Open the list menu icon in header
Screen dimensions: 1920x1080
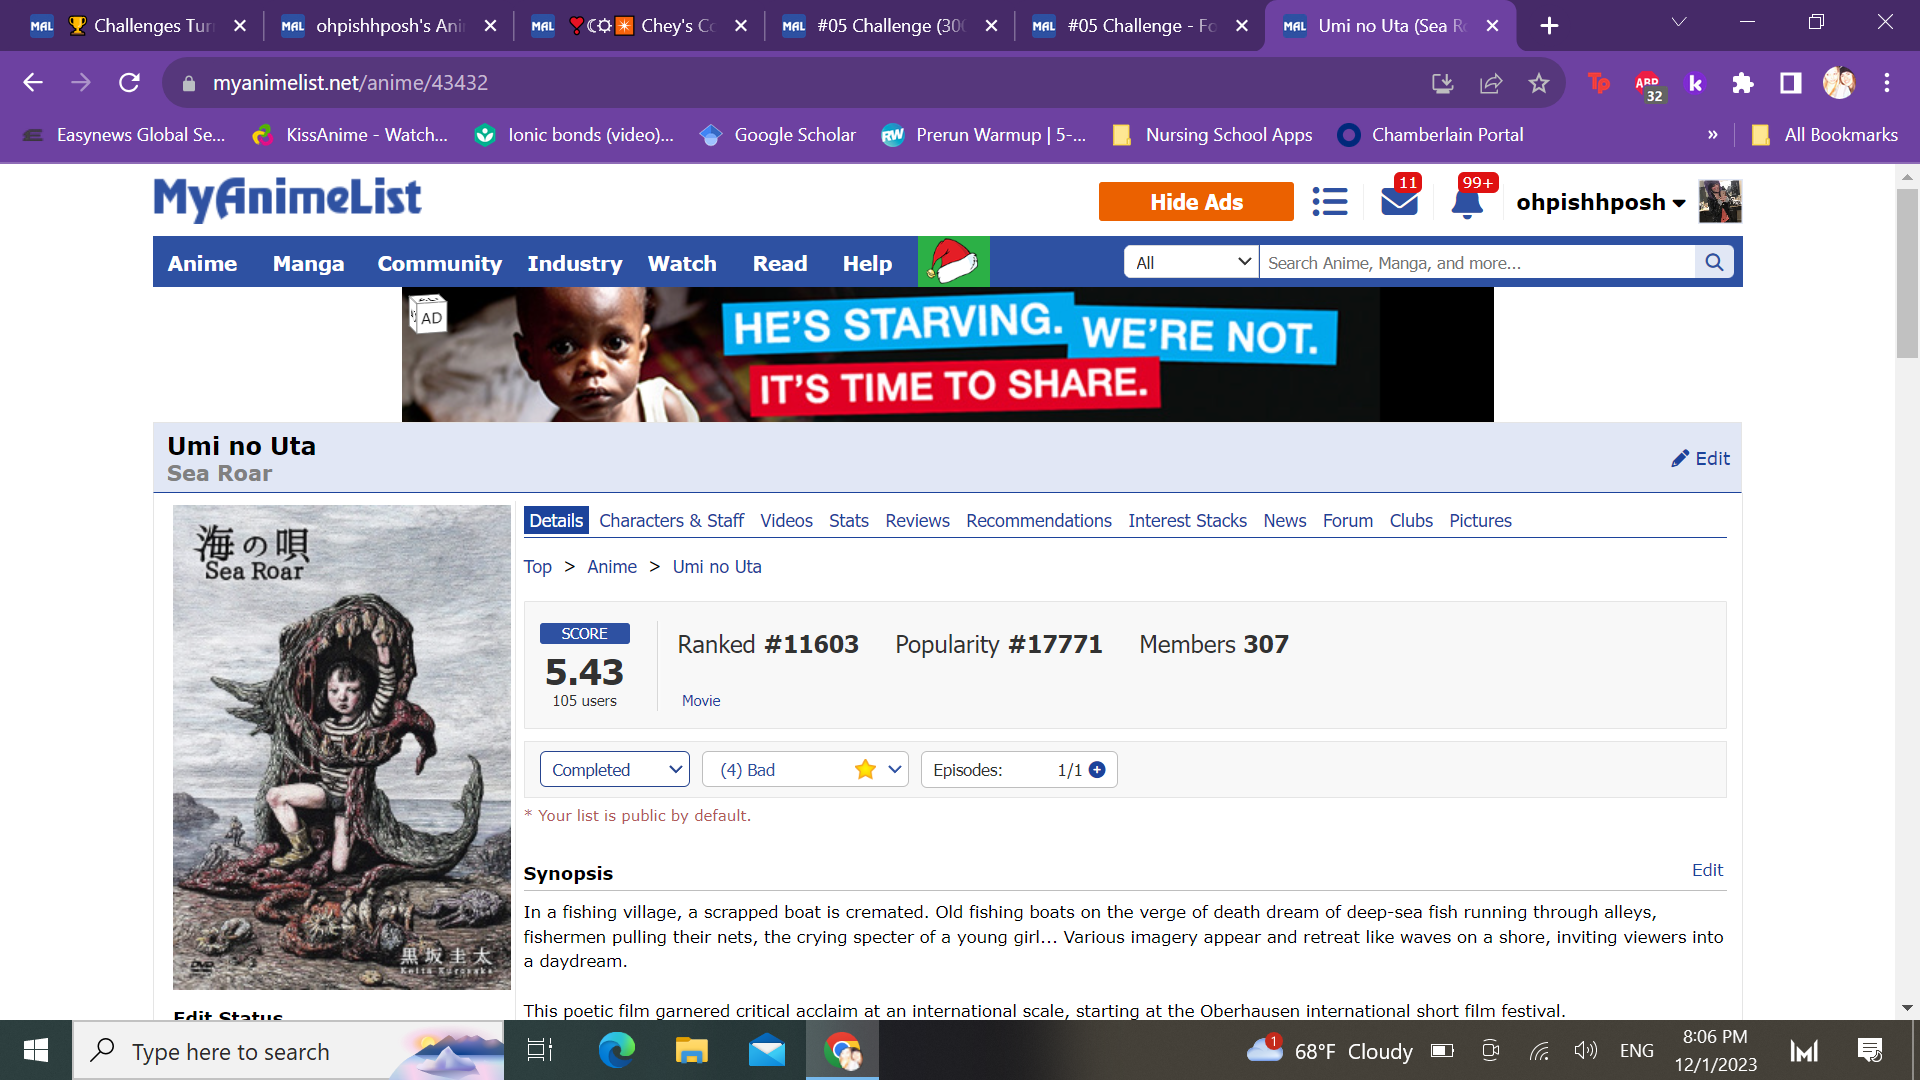pyautogui.click(x=1329, y=202)
